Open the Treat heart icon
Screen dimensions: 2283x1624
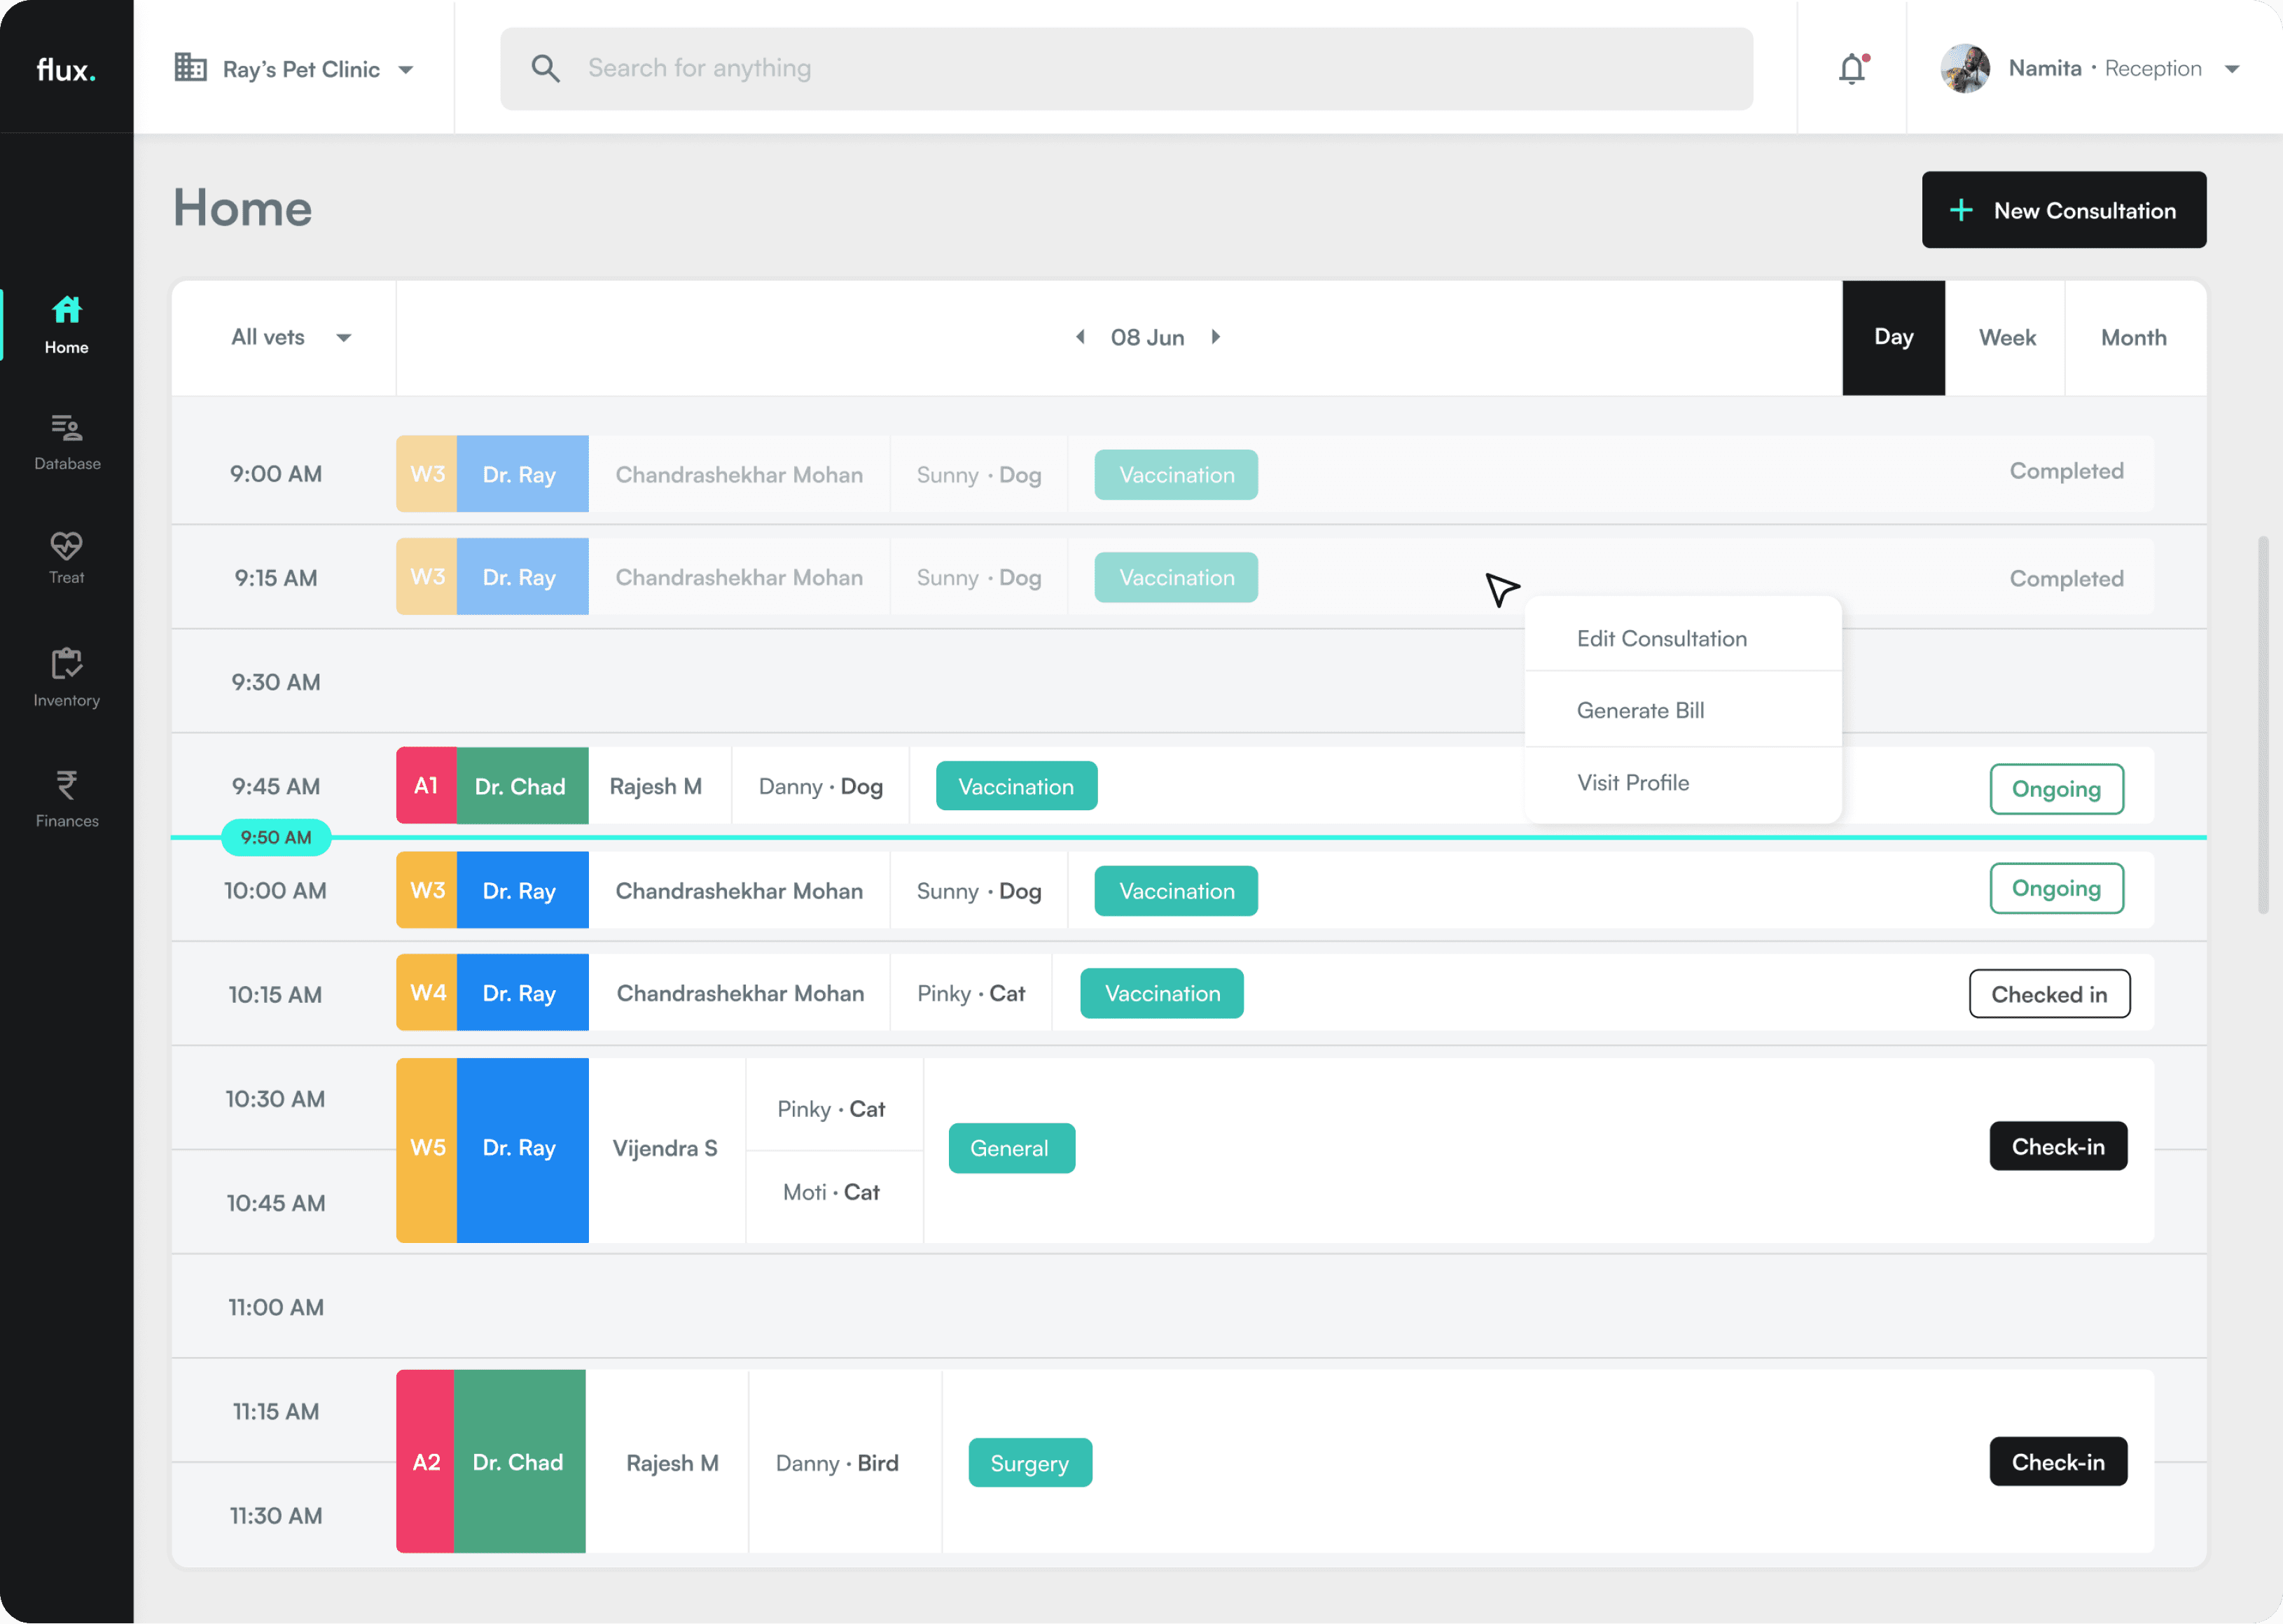coord(66,546)
